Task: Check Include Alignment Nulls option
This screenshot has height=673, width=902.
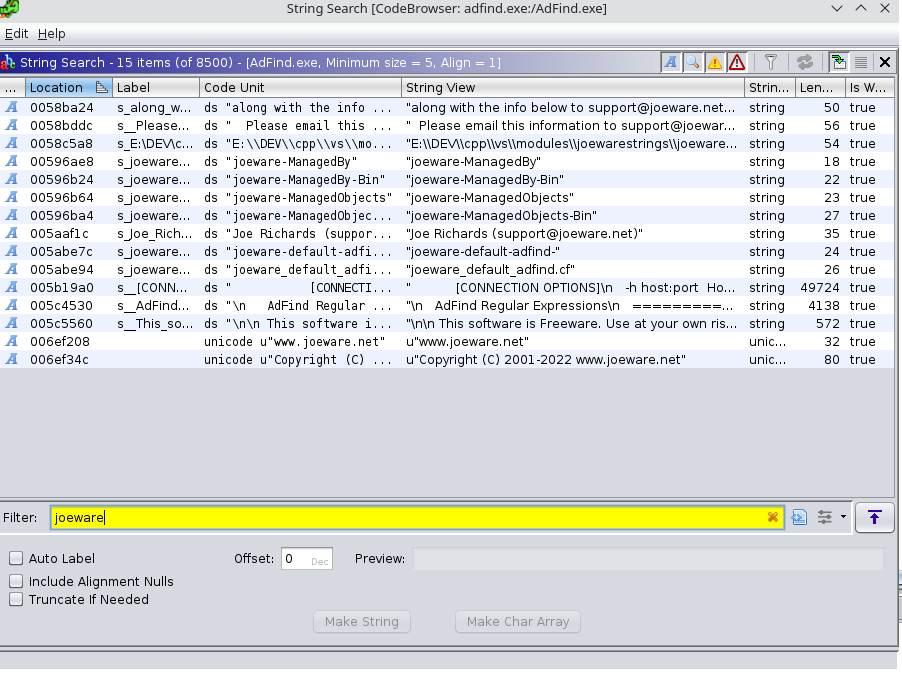Action: click(x=17, y=582)
